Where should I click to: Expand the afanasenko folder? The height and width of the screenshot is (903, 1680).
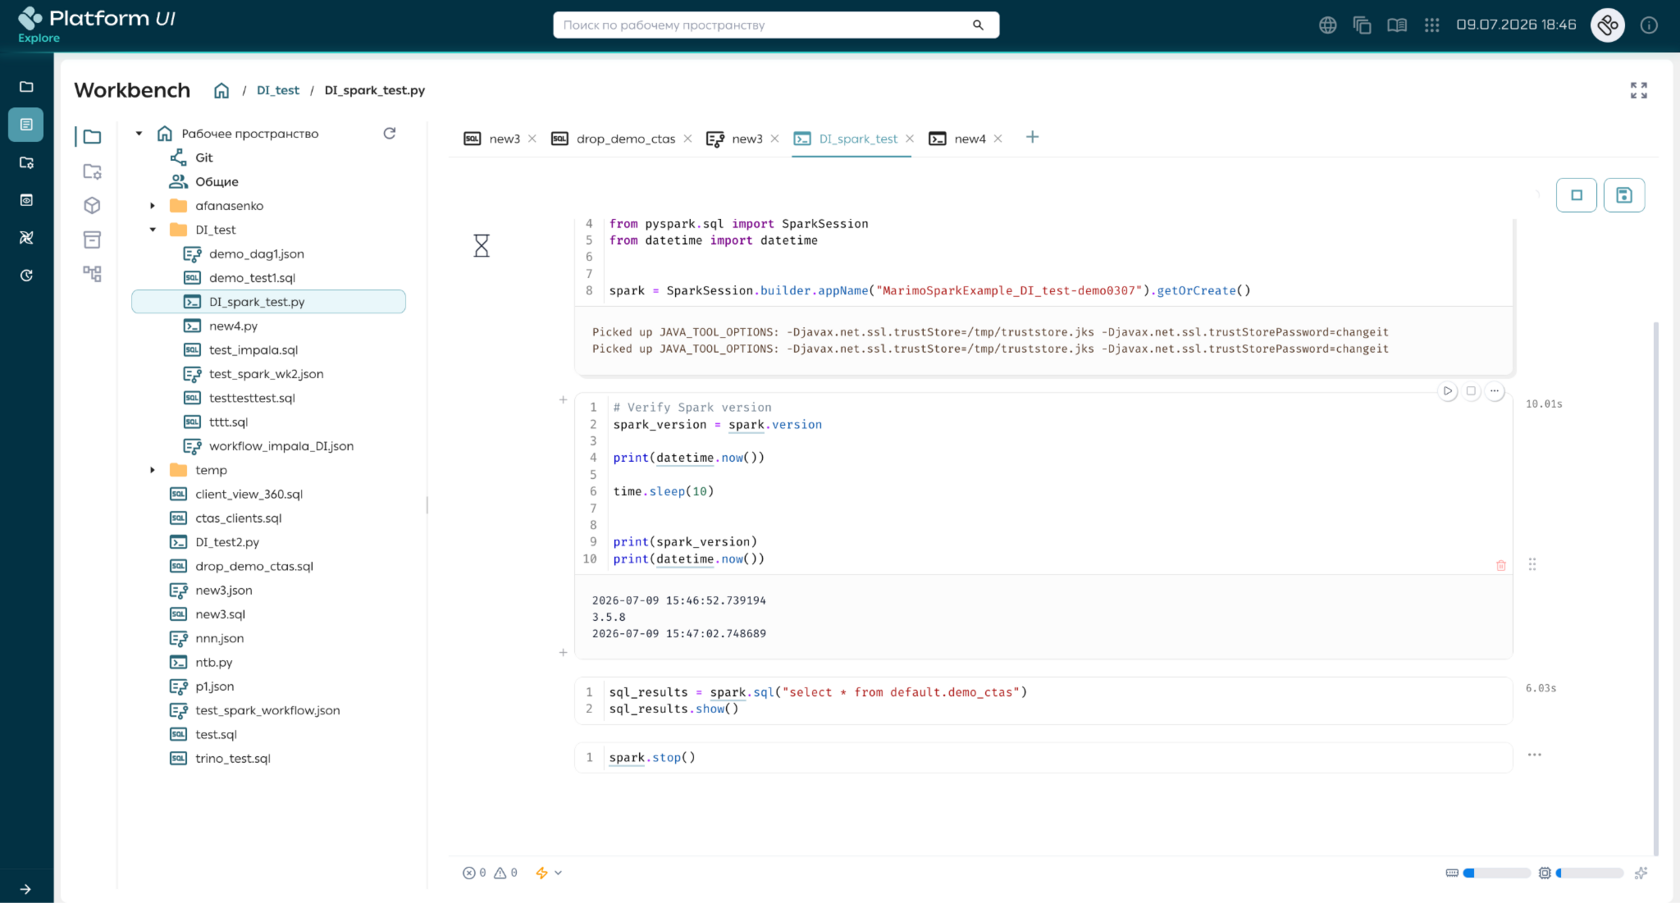click(x=153, y=206)
